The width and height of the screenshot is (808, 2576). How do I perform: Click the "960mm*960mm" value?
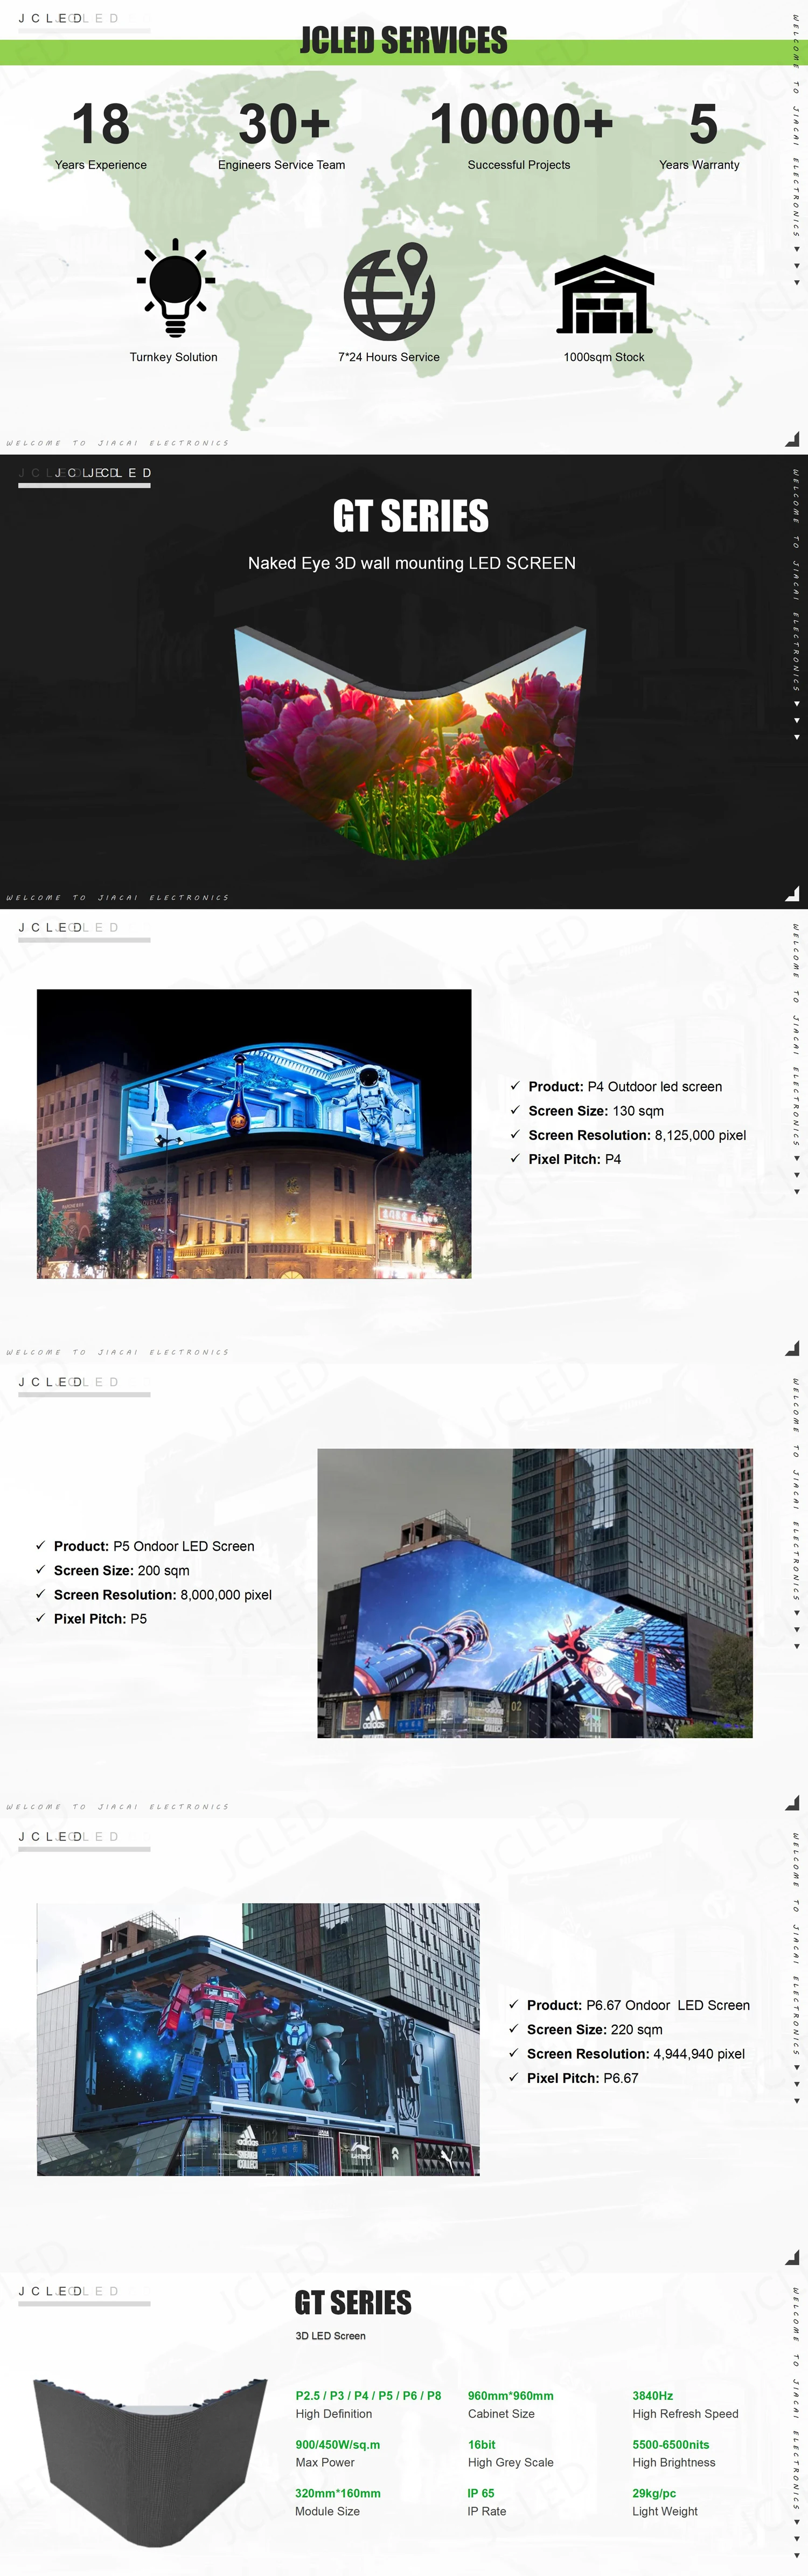click(511, 2396)
